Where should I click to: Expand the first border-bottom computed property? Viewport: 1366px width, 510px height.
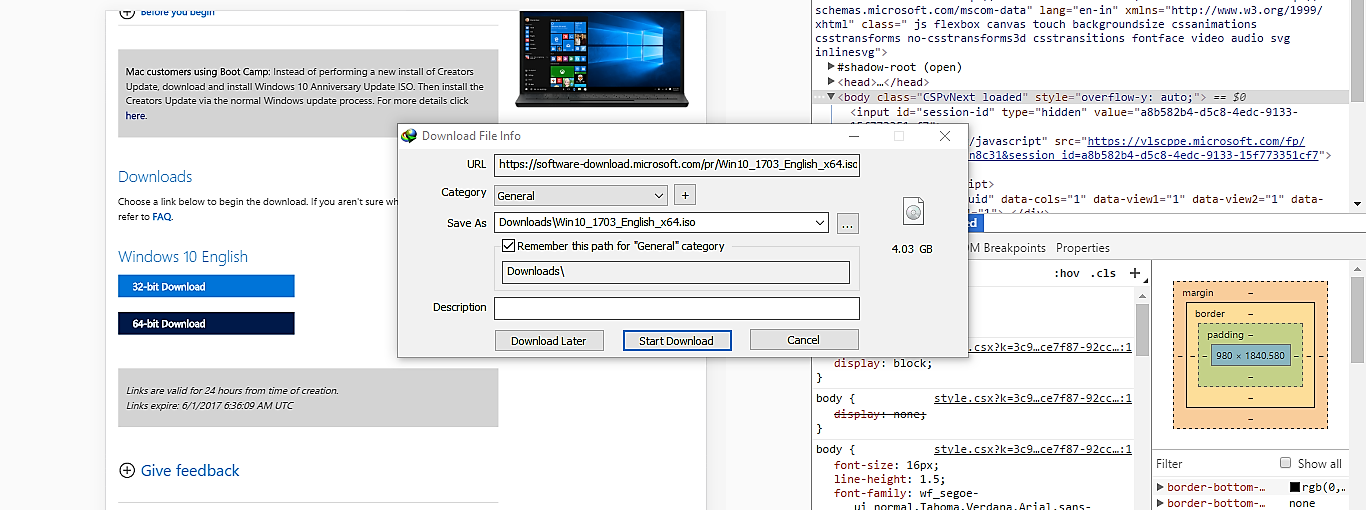pyautogui.click(x=1160, y=487)
